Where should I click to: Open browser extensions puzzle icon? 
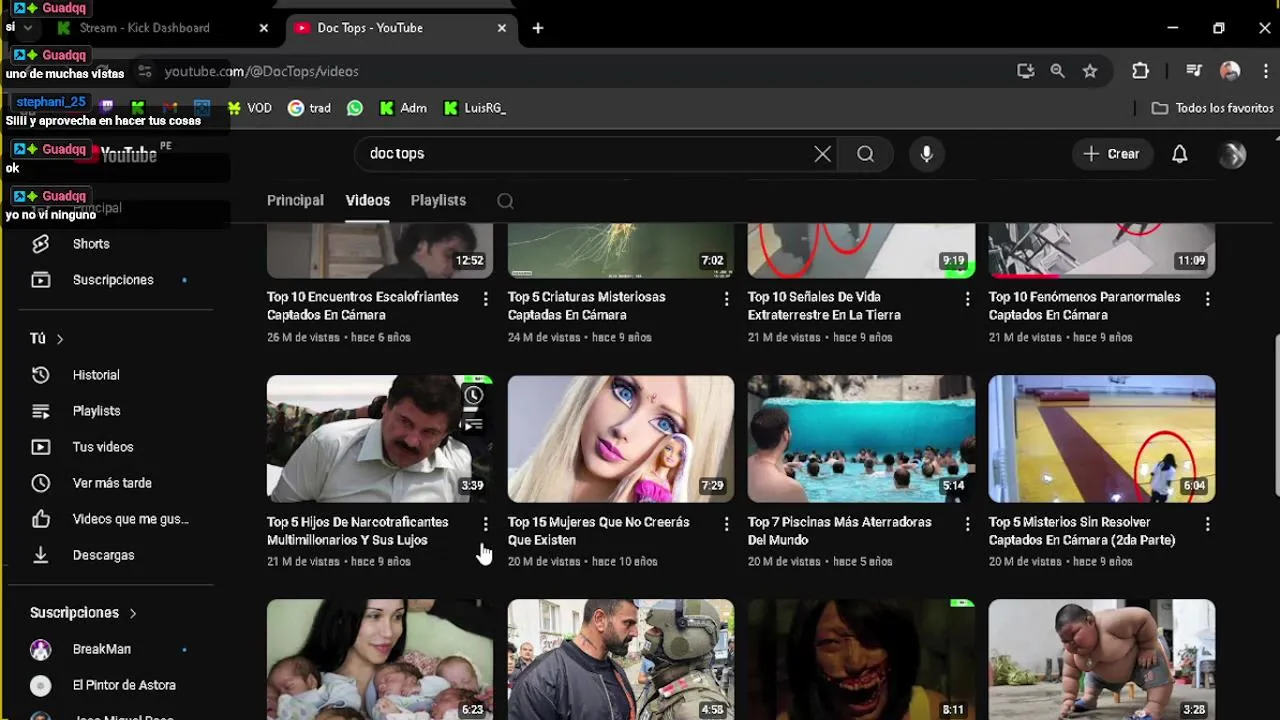tap(1140, 71)
